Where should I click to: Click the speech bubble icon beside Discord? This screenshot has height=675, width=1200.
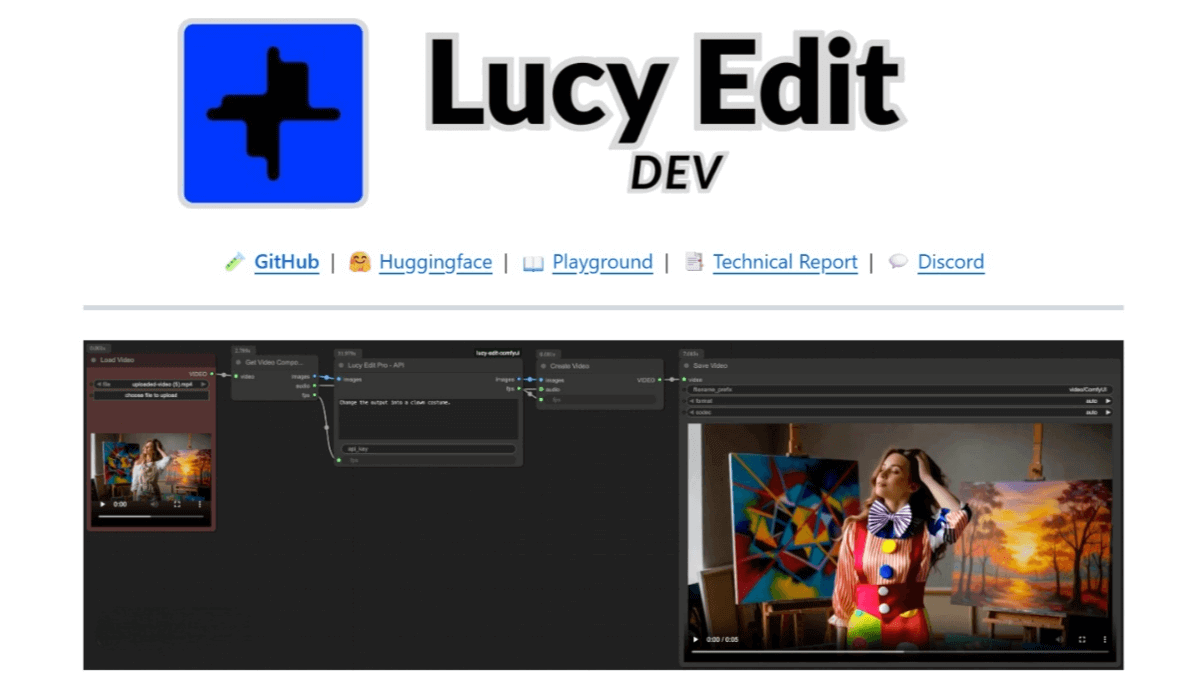tap(898, 262)
